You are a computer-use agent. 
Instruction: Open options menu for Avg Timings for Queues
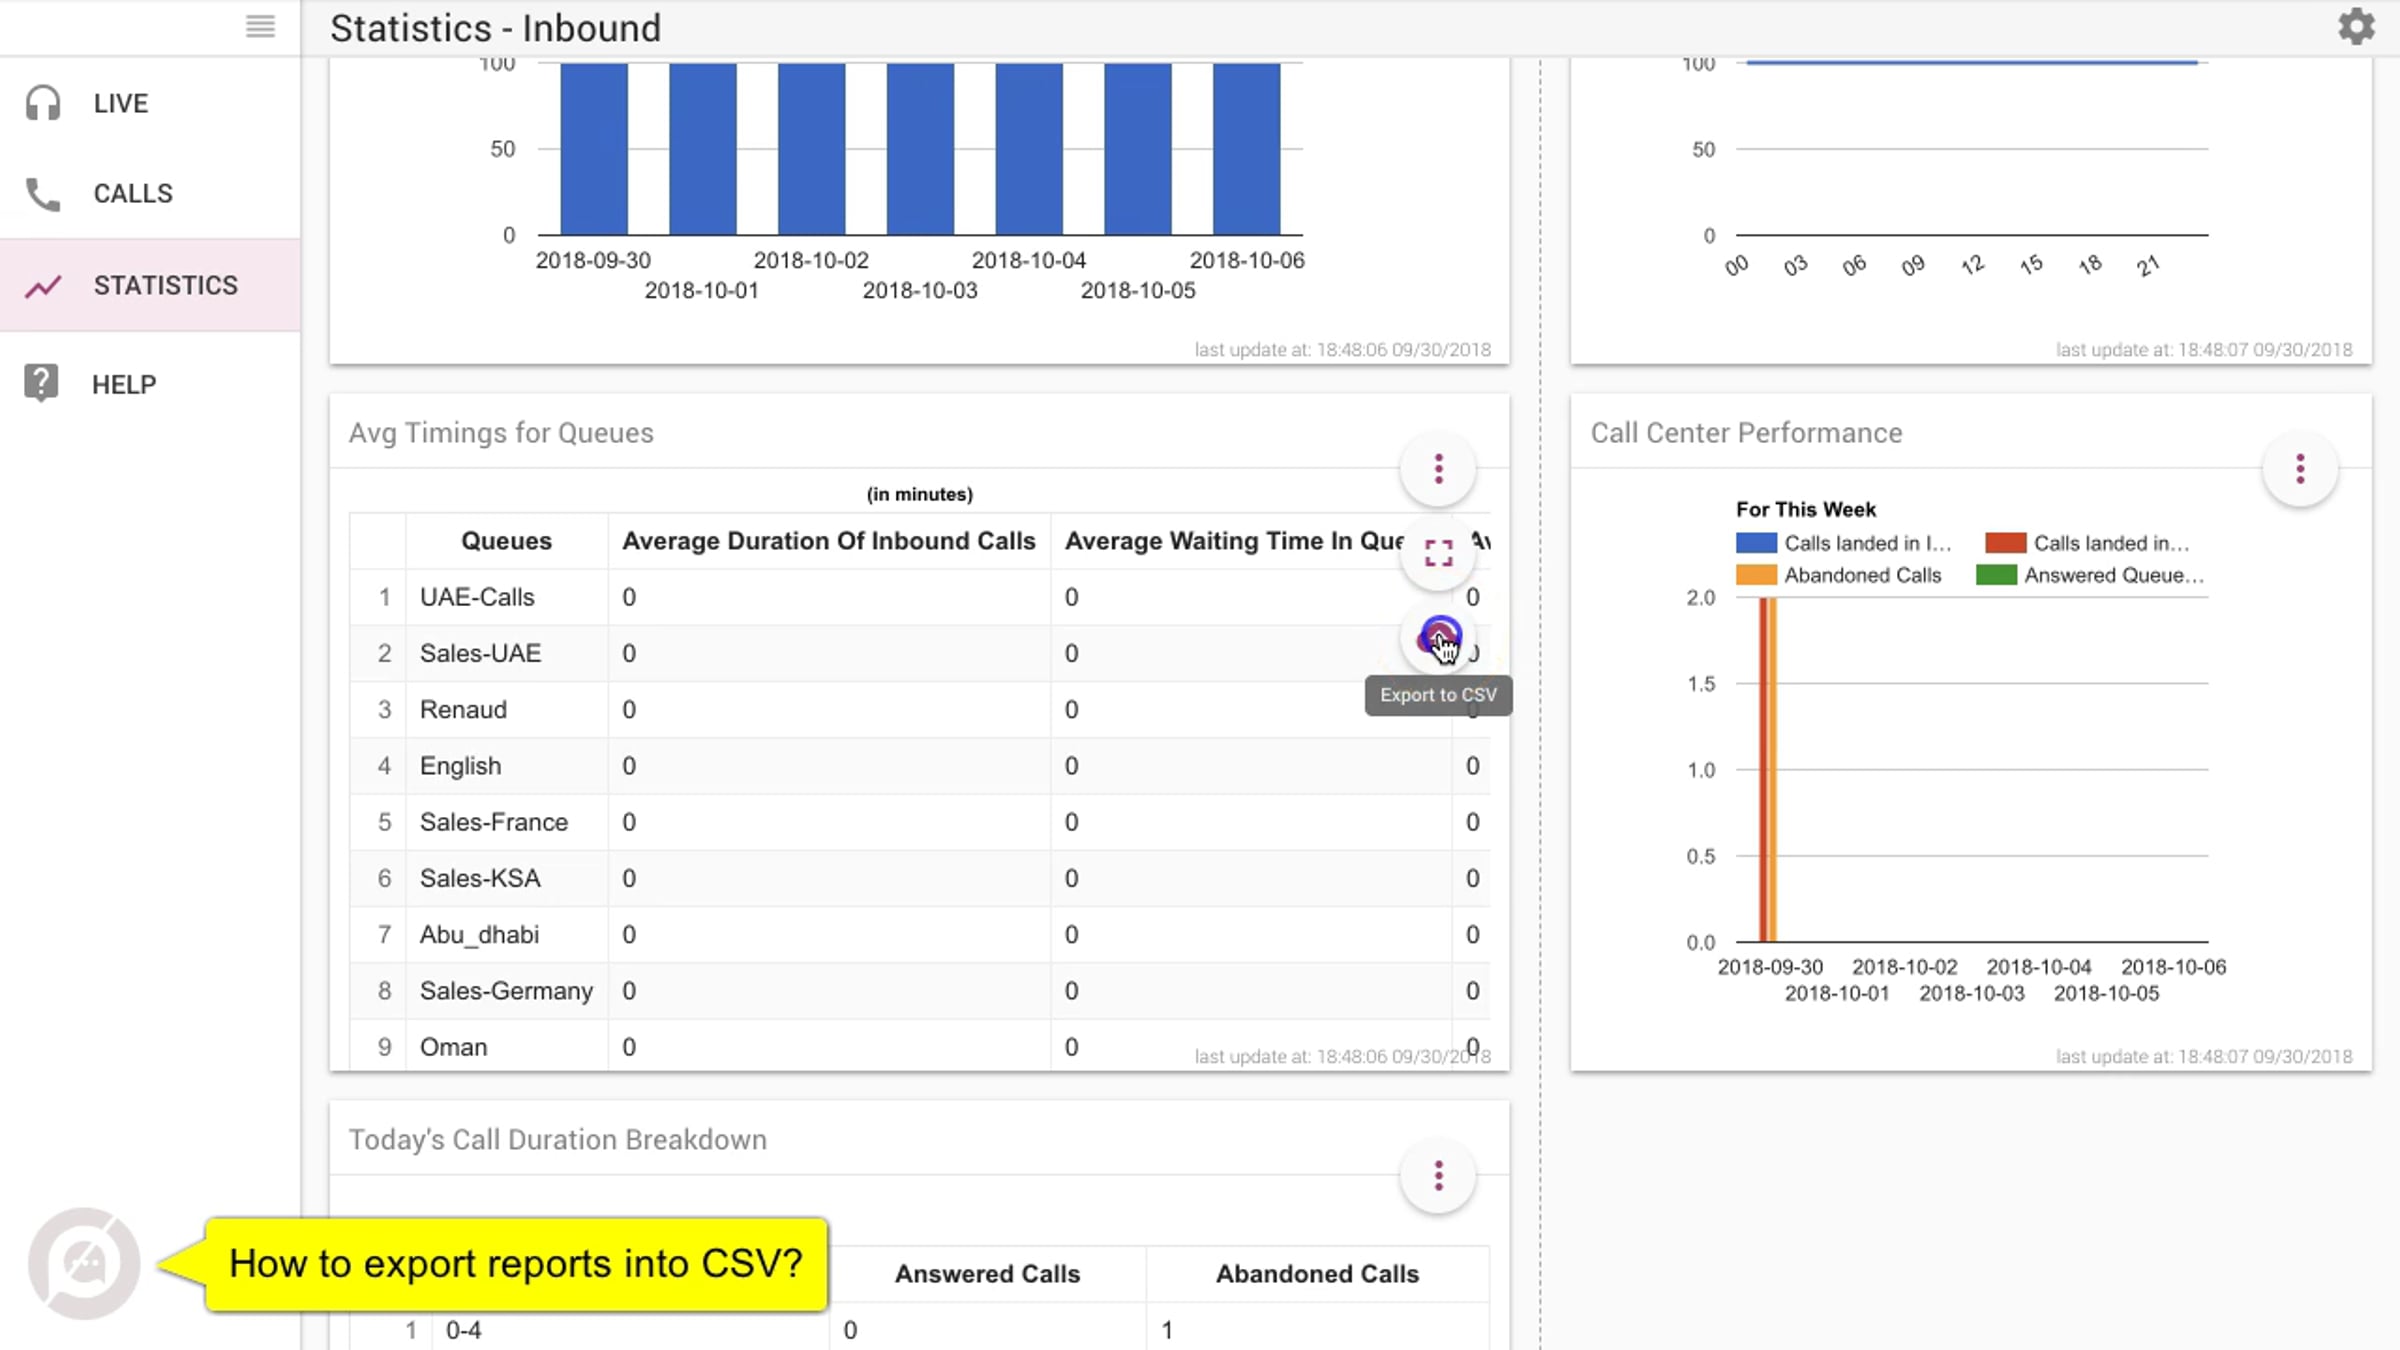pos(1439,469)
